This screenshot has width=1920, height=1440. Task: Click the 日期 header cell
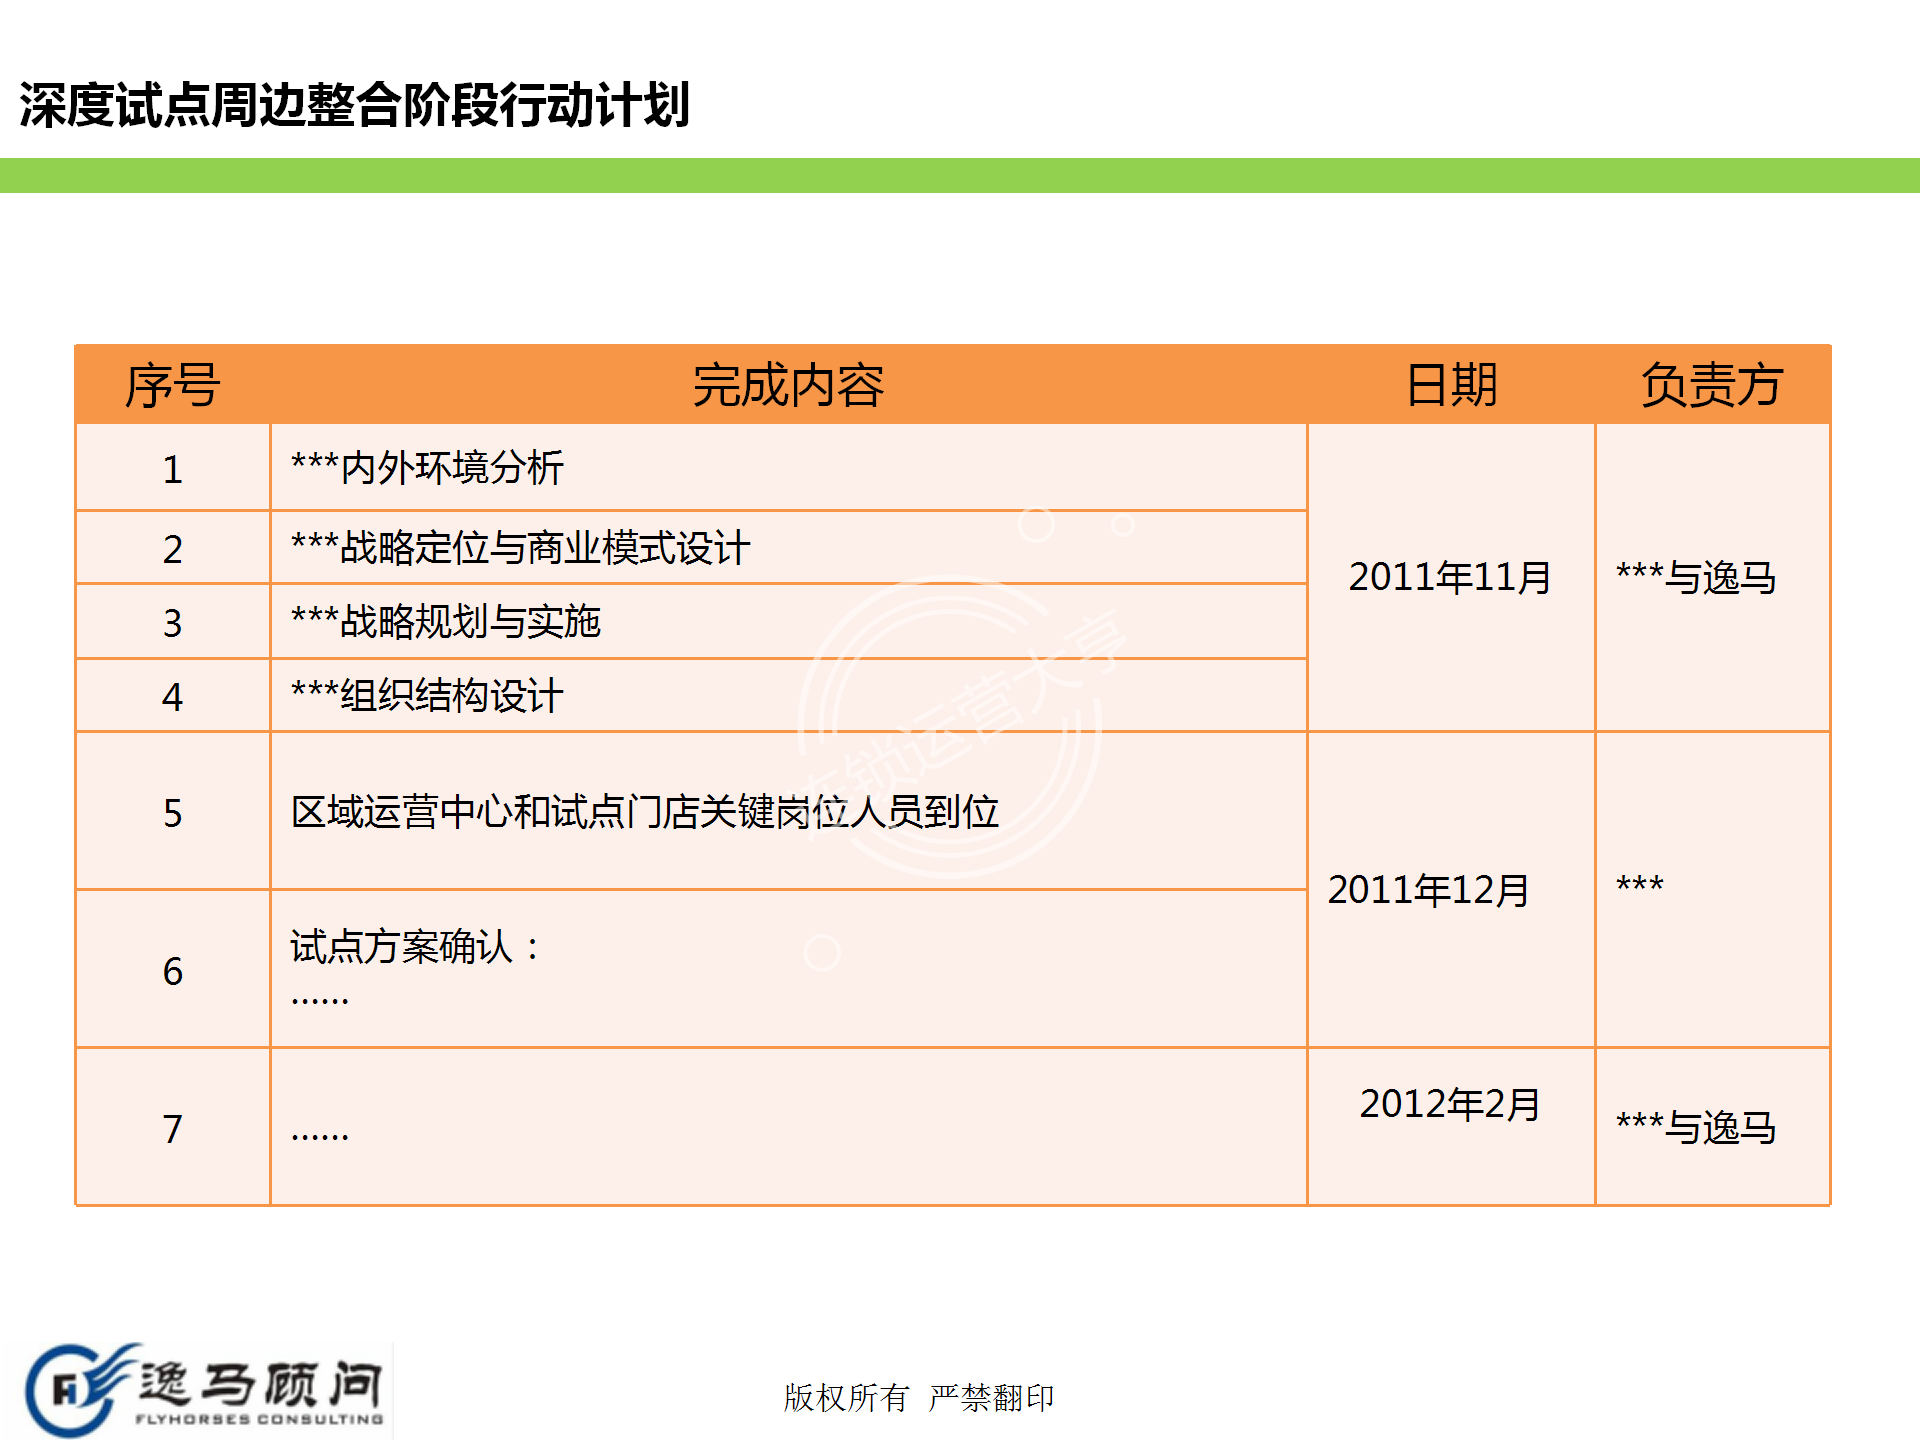[x=1450, y=385]
